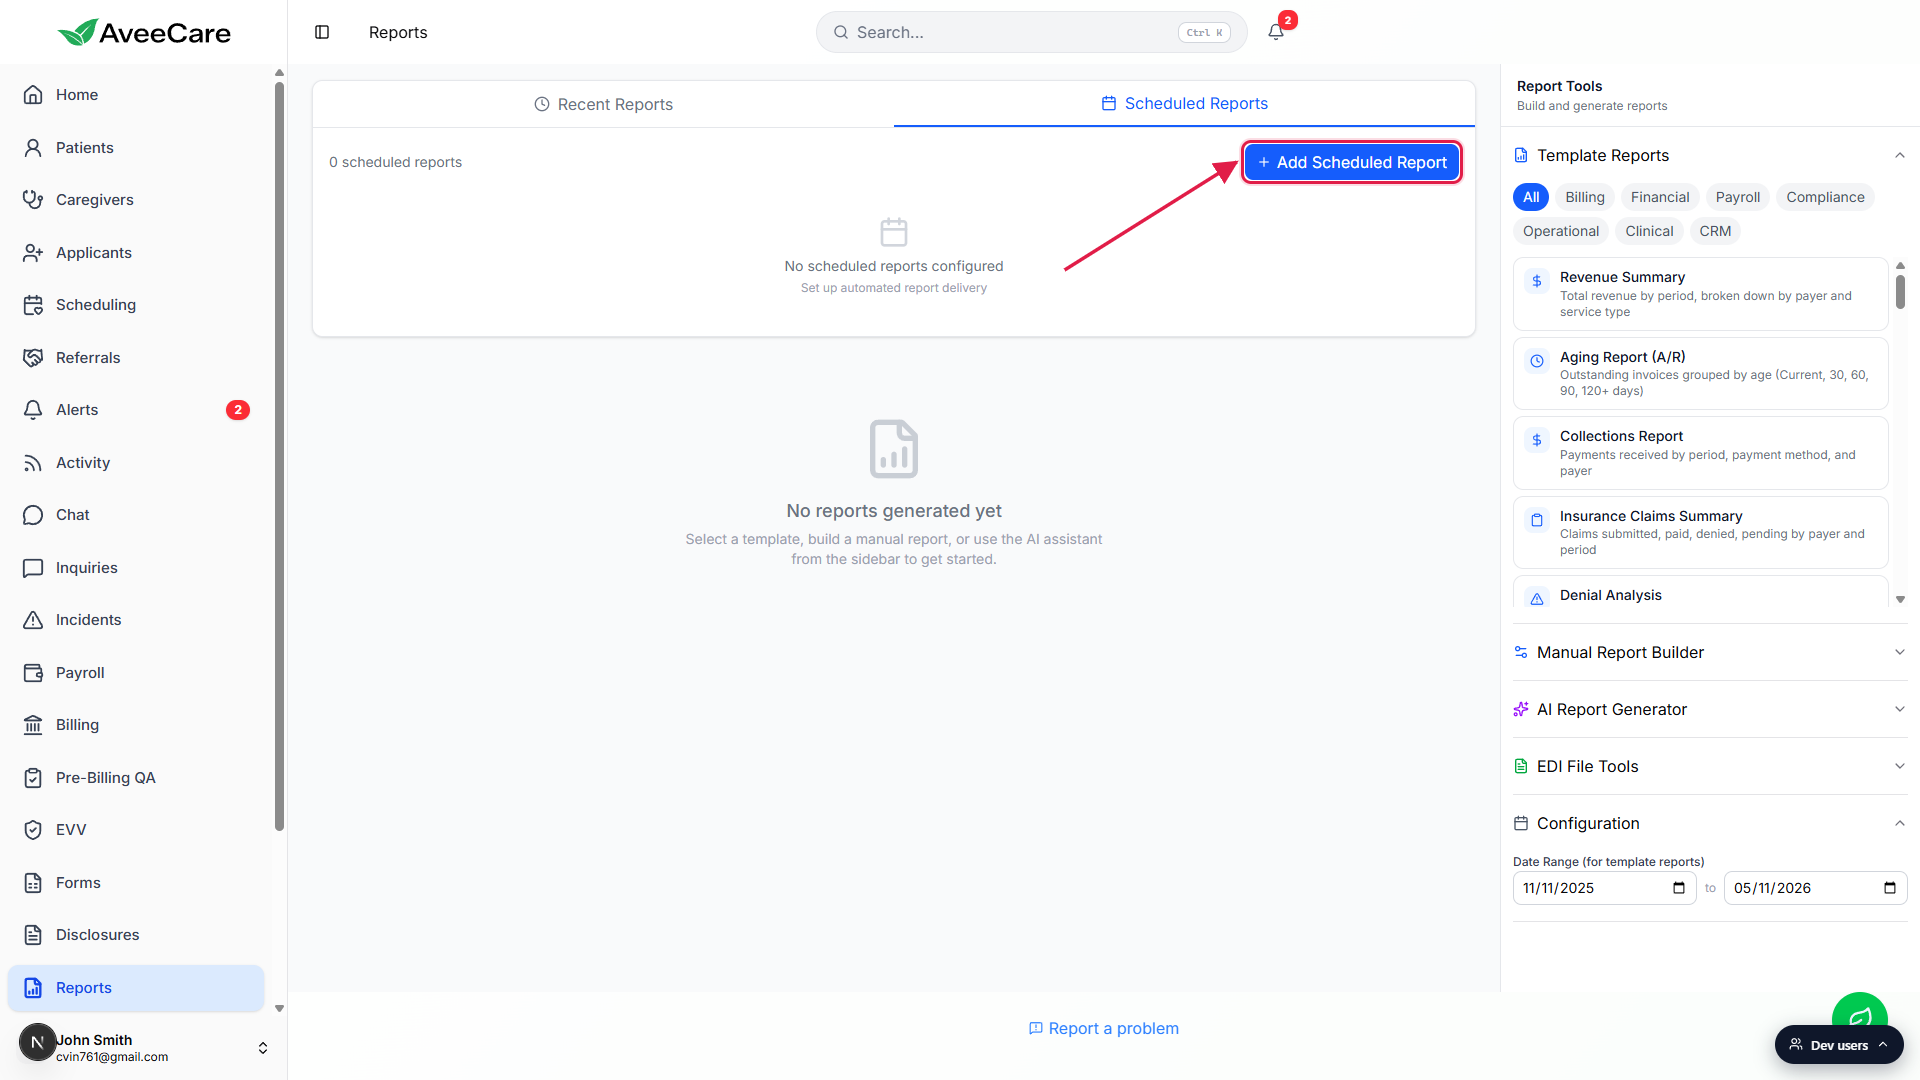The height and width of the screenshot is (1080, 1920).
Task: Open Alerts bell in sidebar
Action: [x=33, y=410]
